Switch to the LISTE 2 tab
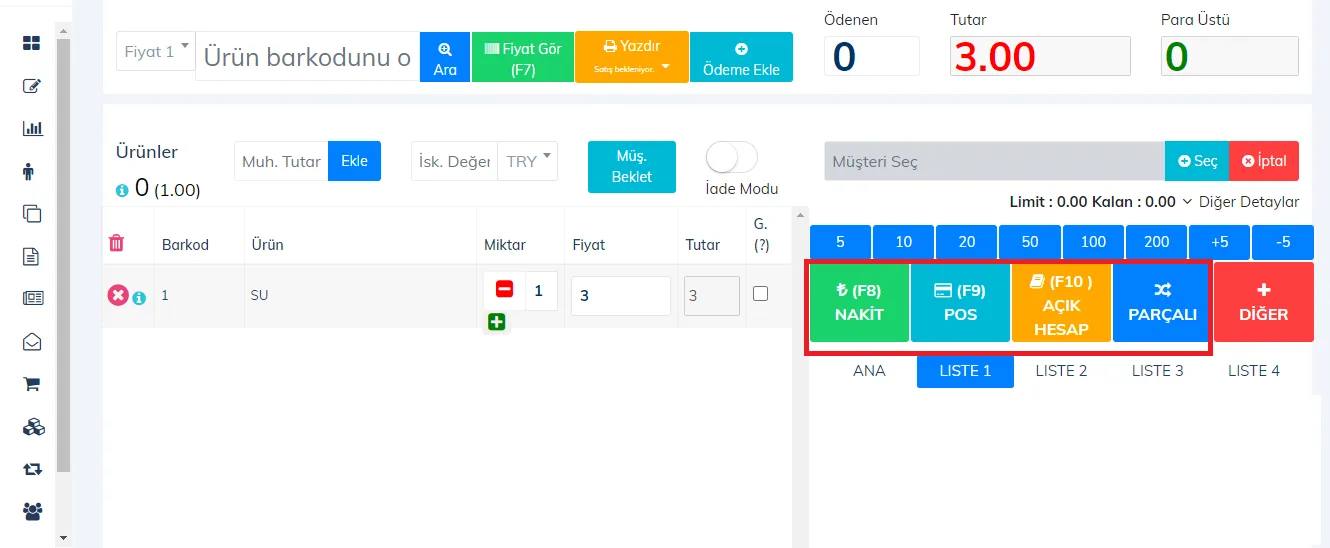The image size is (1330, 548). coord(1061,370)
